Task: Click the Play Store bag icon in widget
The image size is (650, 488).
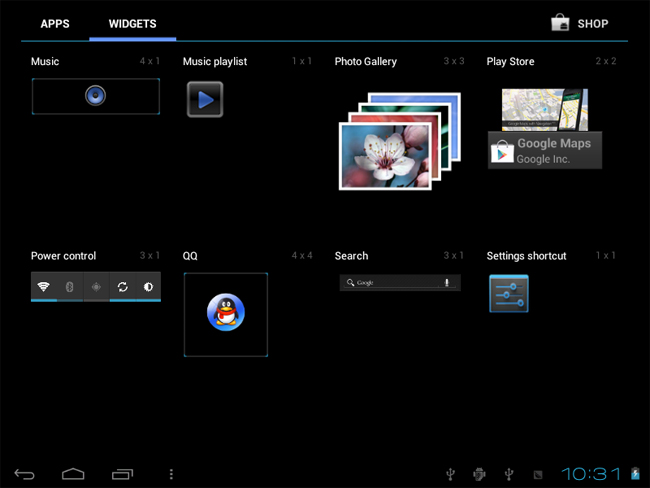Action: (x=502, y=152)
